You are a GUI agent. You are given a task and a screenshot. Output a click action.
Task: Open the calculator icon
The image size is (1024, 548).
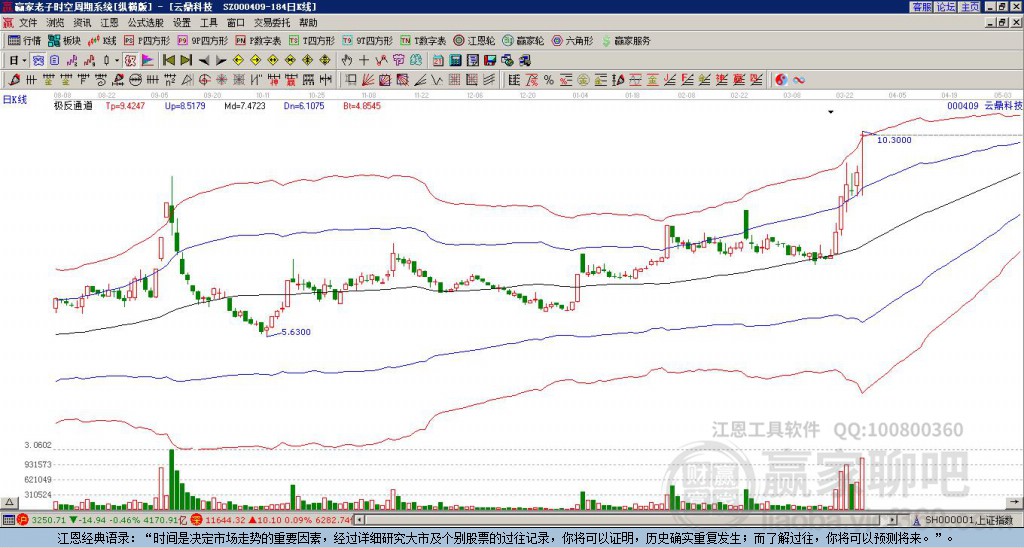tap(456, 61)
